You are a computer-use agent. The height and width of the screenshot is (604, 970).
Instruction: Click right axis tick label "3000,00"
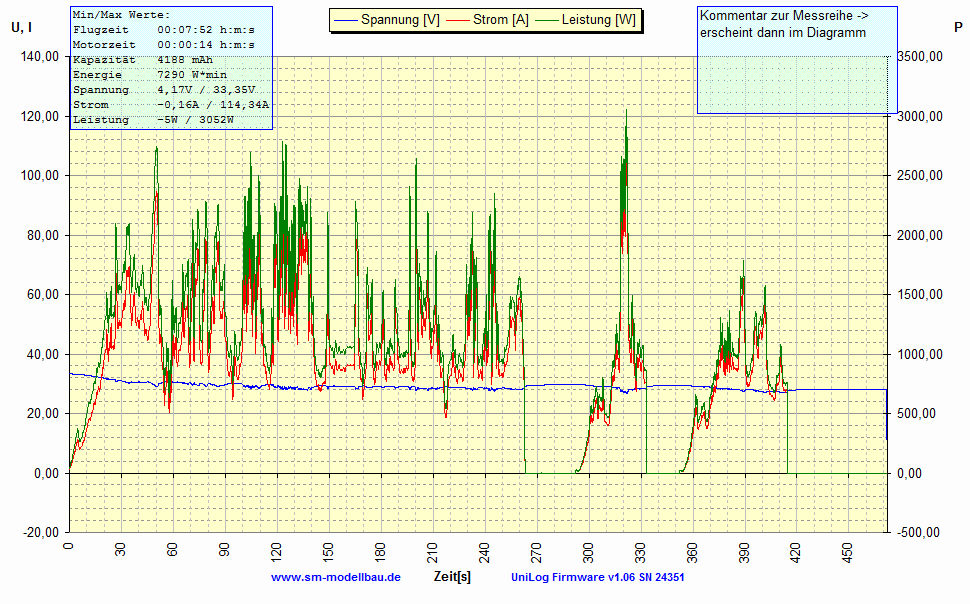920,116
